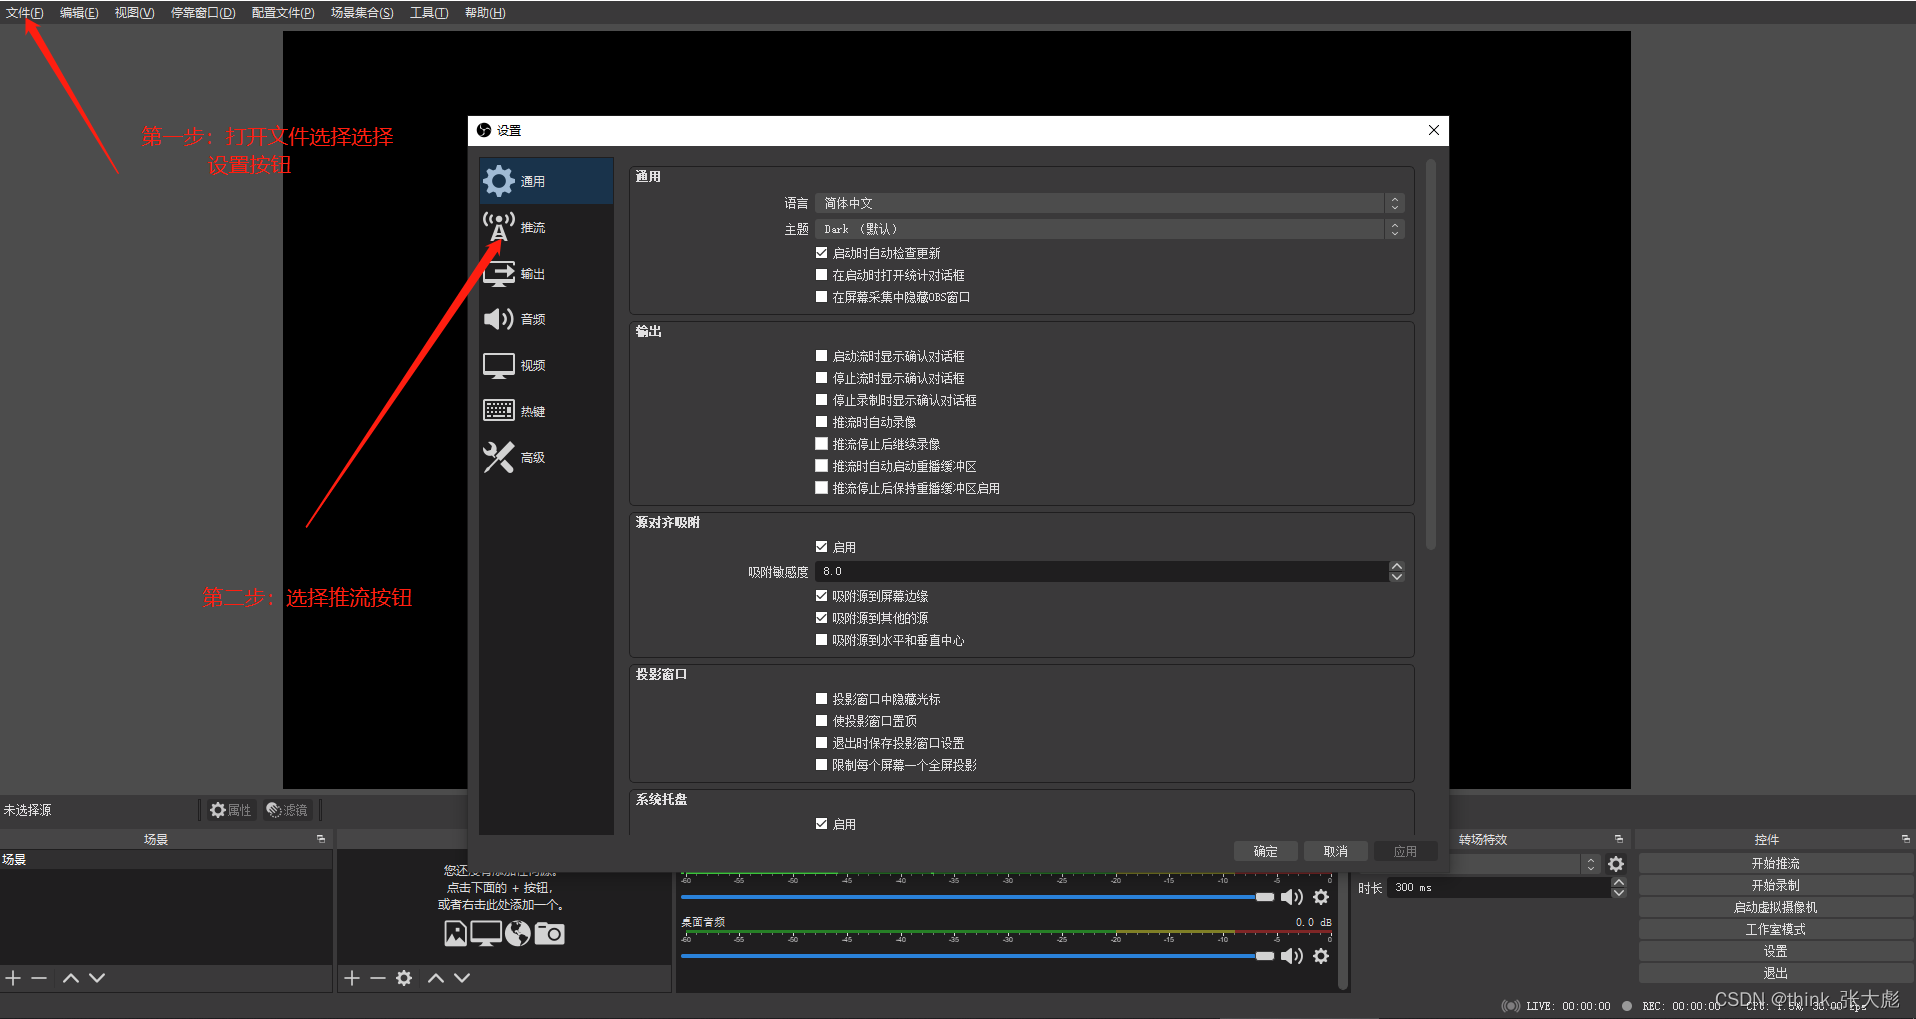Screen dimensions: 1916x1019
Task: Open the 转场特效 transition properties gear
Action: 1616,864
